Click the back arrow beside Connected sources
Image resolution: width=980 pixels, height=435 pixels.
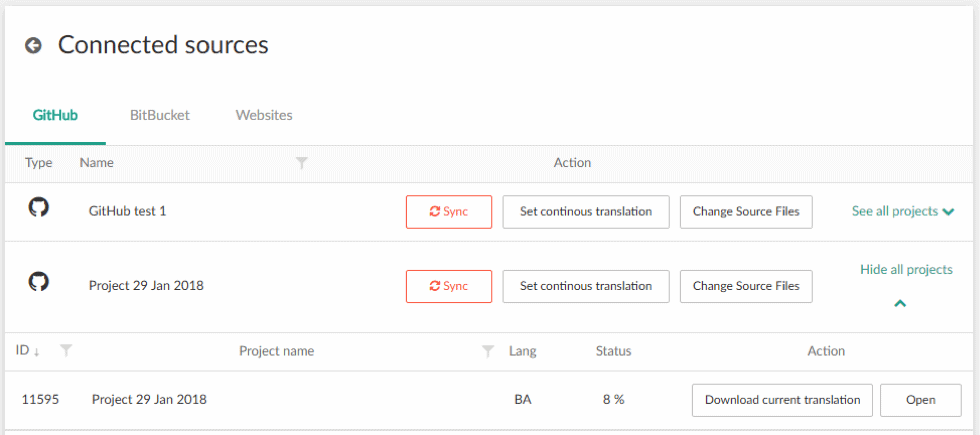tap(33, 45)
